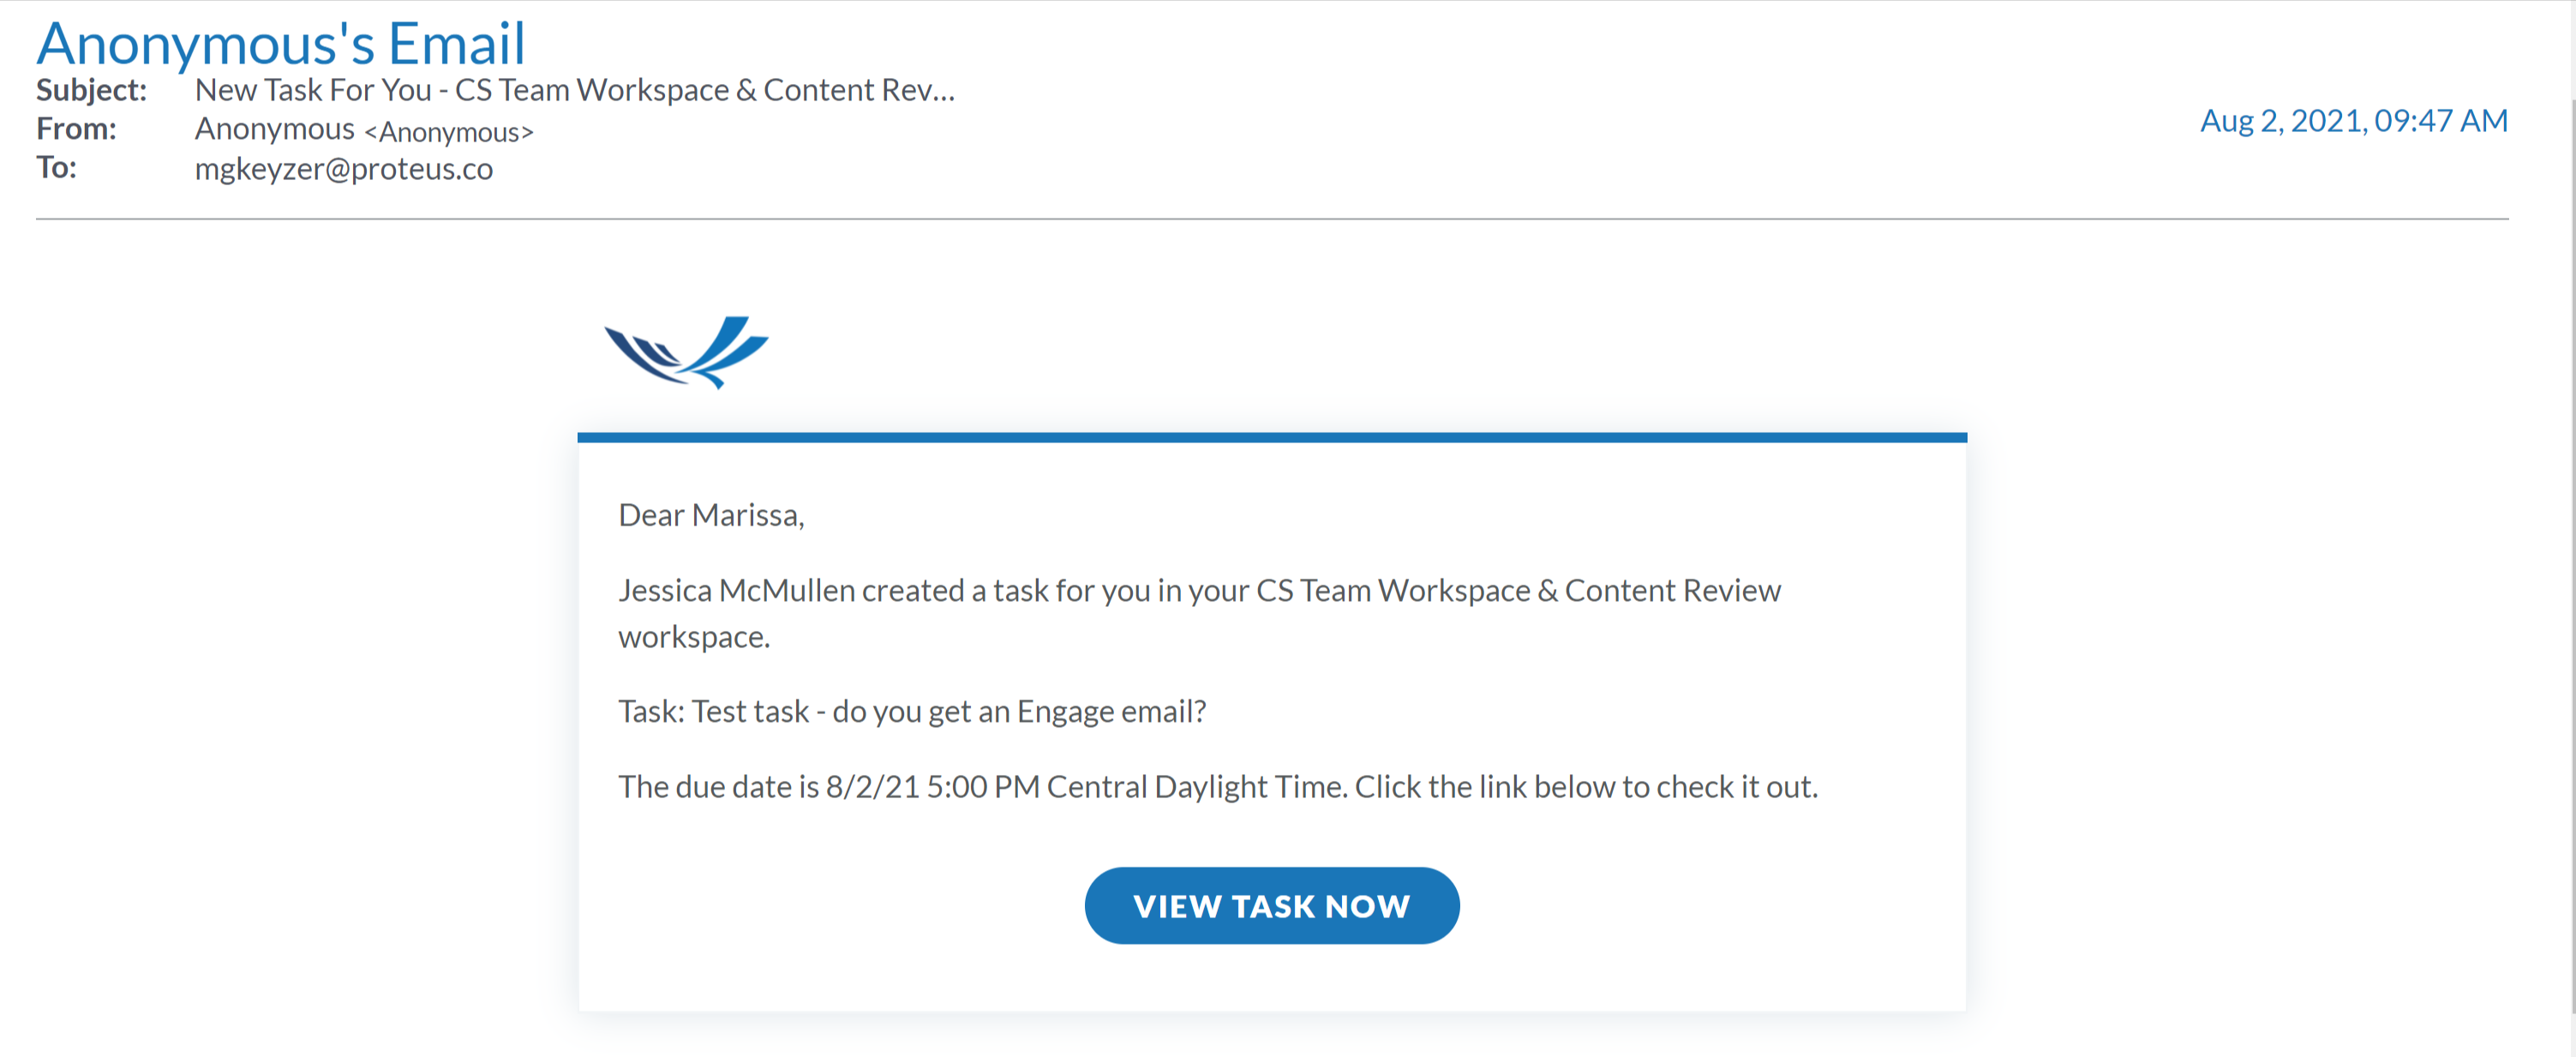Click the From: label

tap(76, 129)
